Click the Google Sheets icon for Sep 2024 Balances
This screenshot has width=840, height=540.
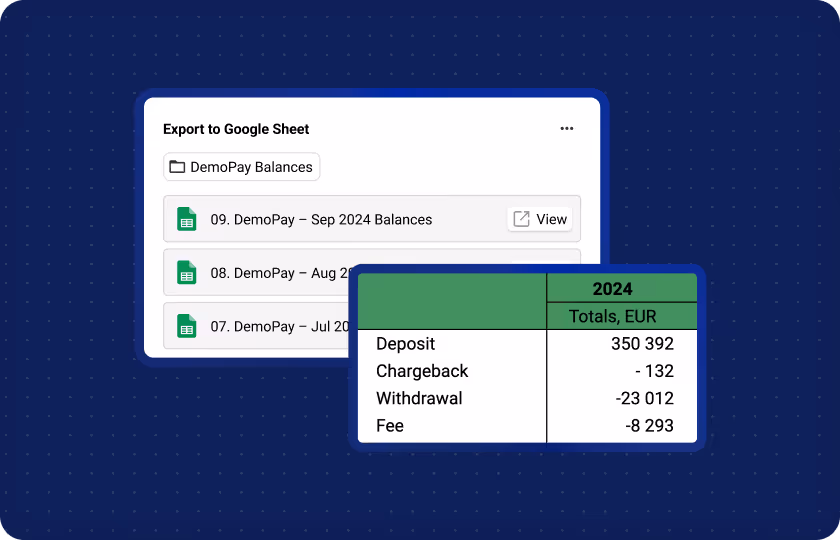[186, 219]
